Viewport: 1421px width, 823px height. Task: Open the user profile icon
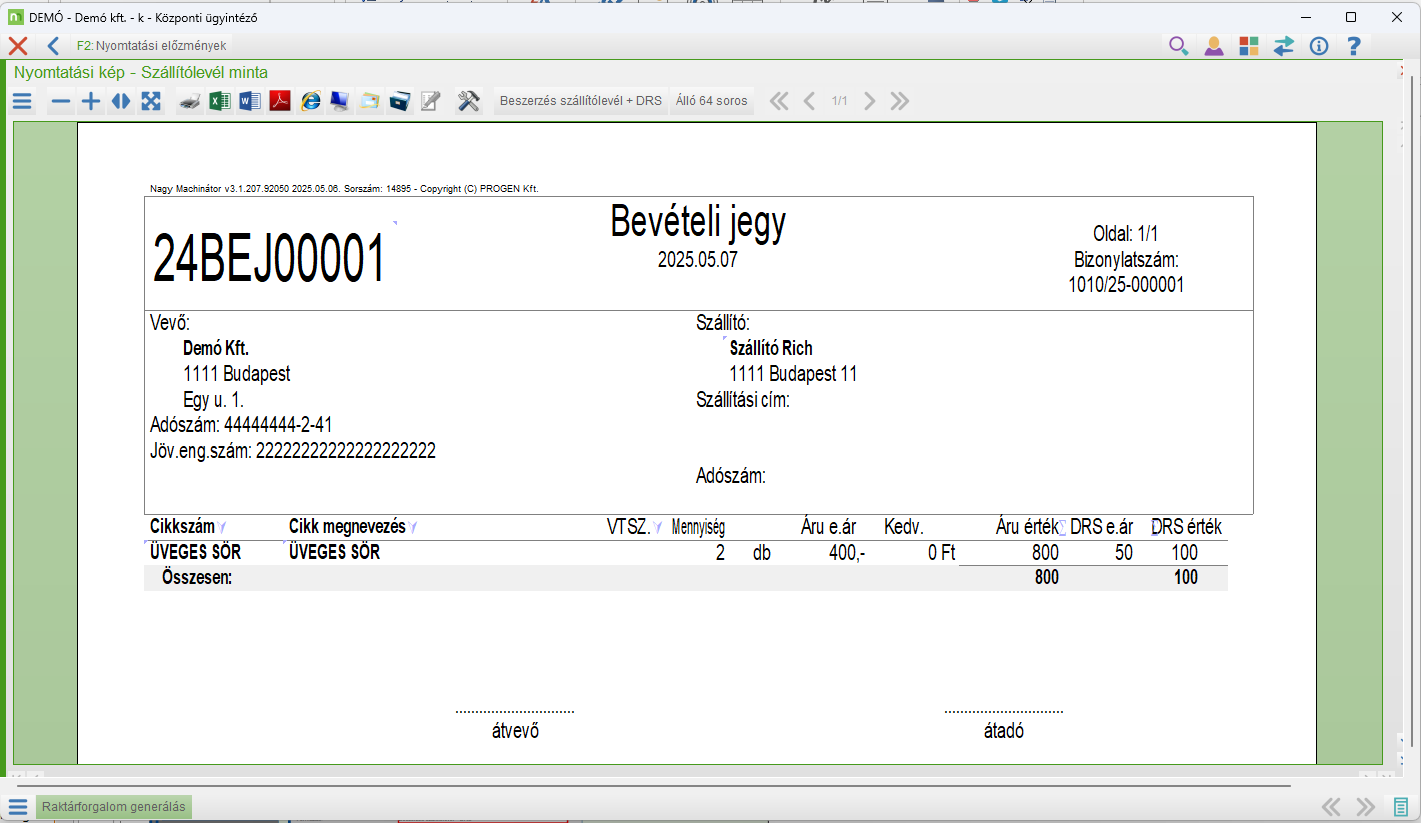(1214, 46)
